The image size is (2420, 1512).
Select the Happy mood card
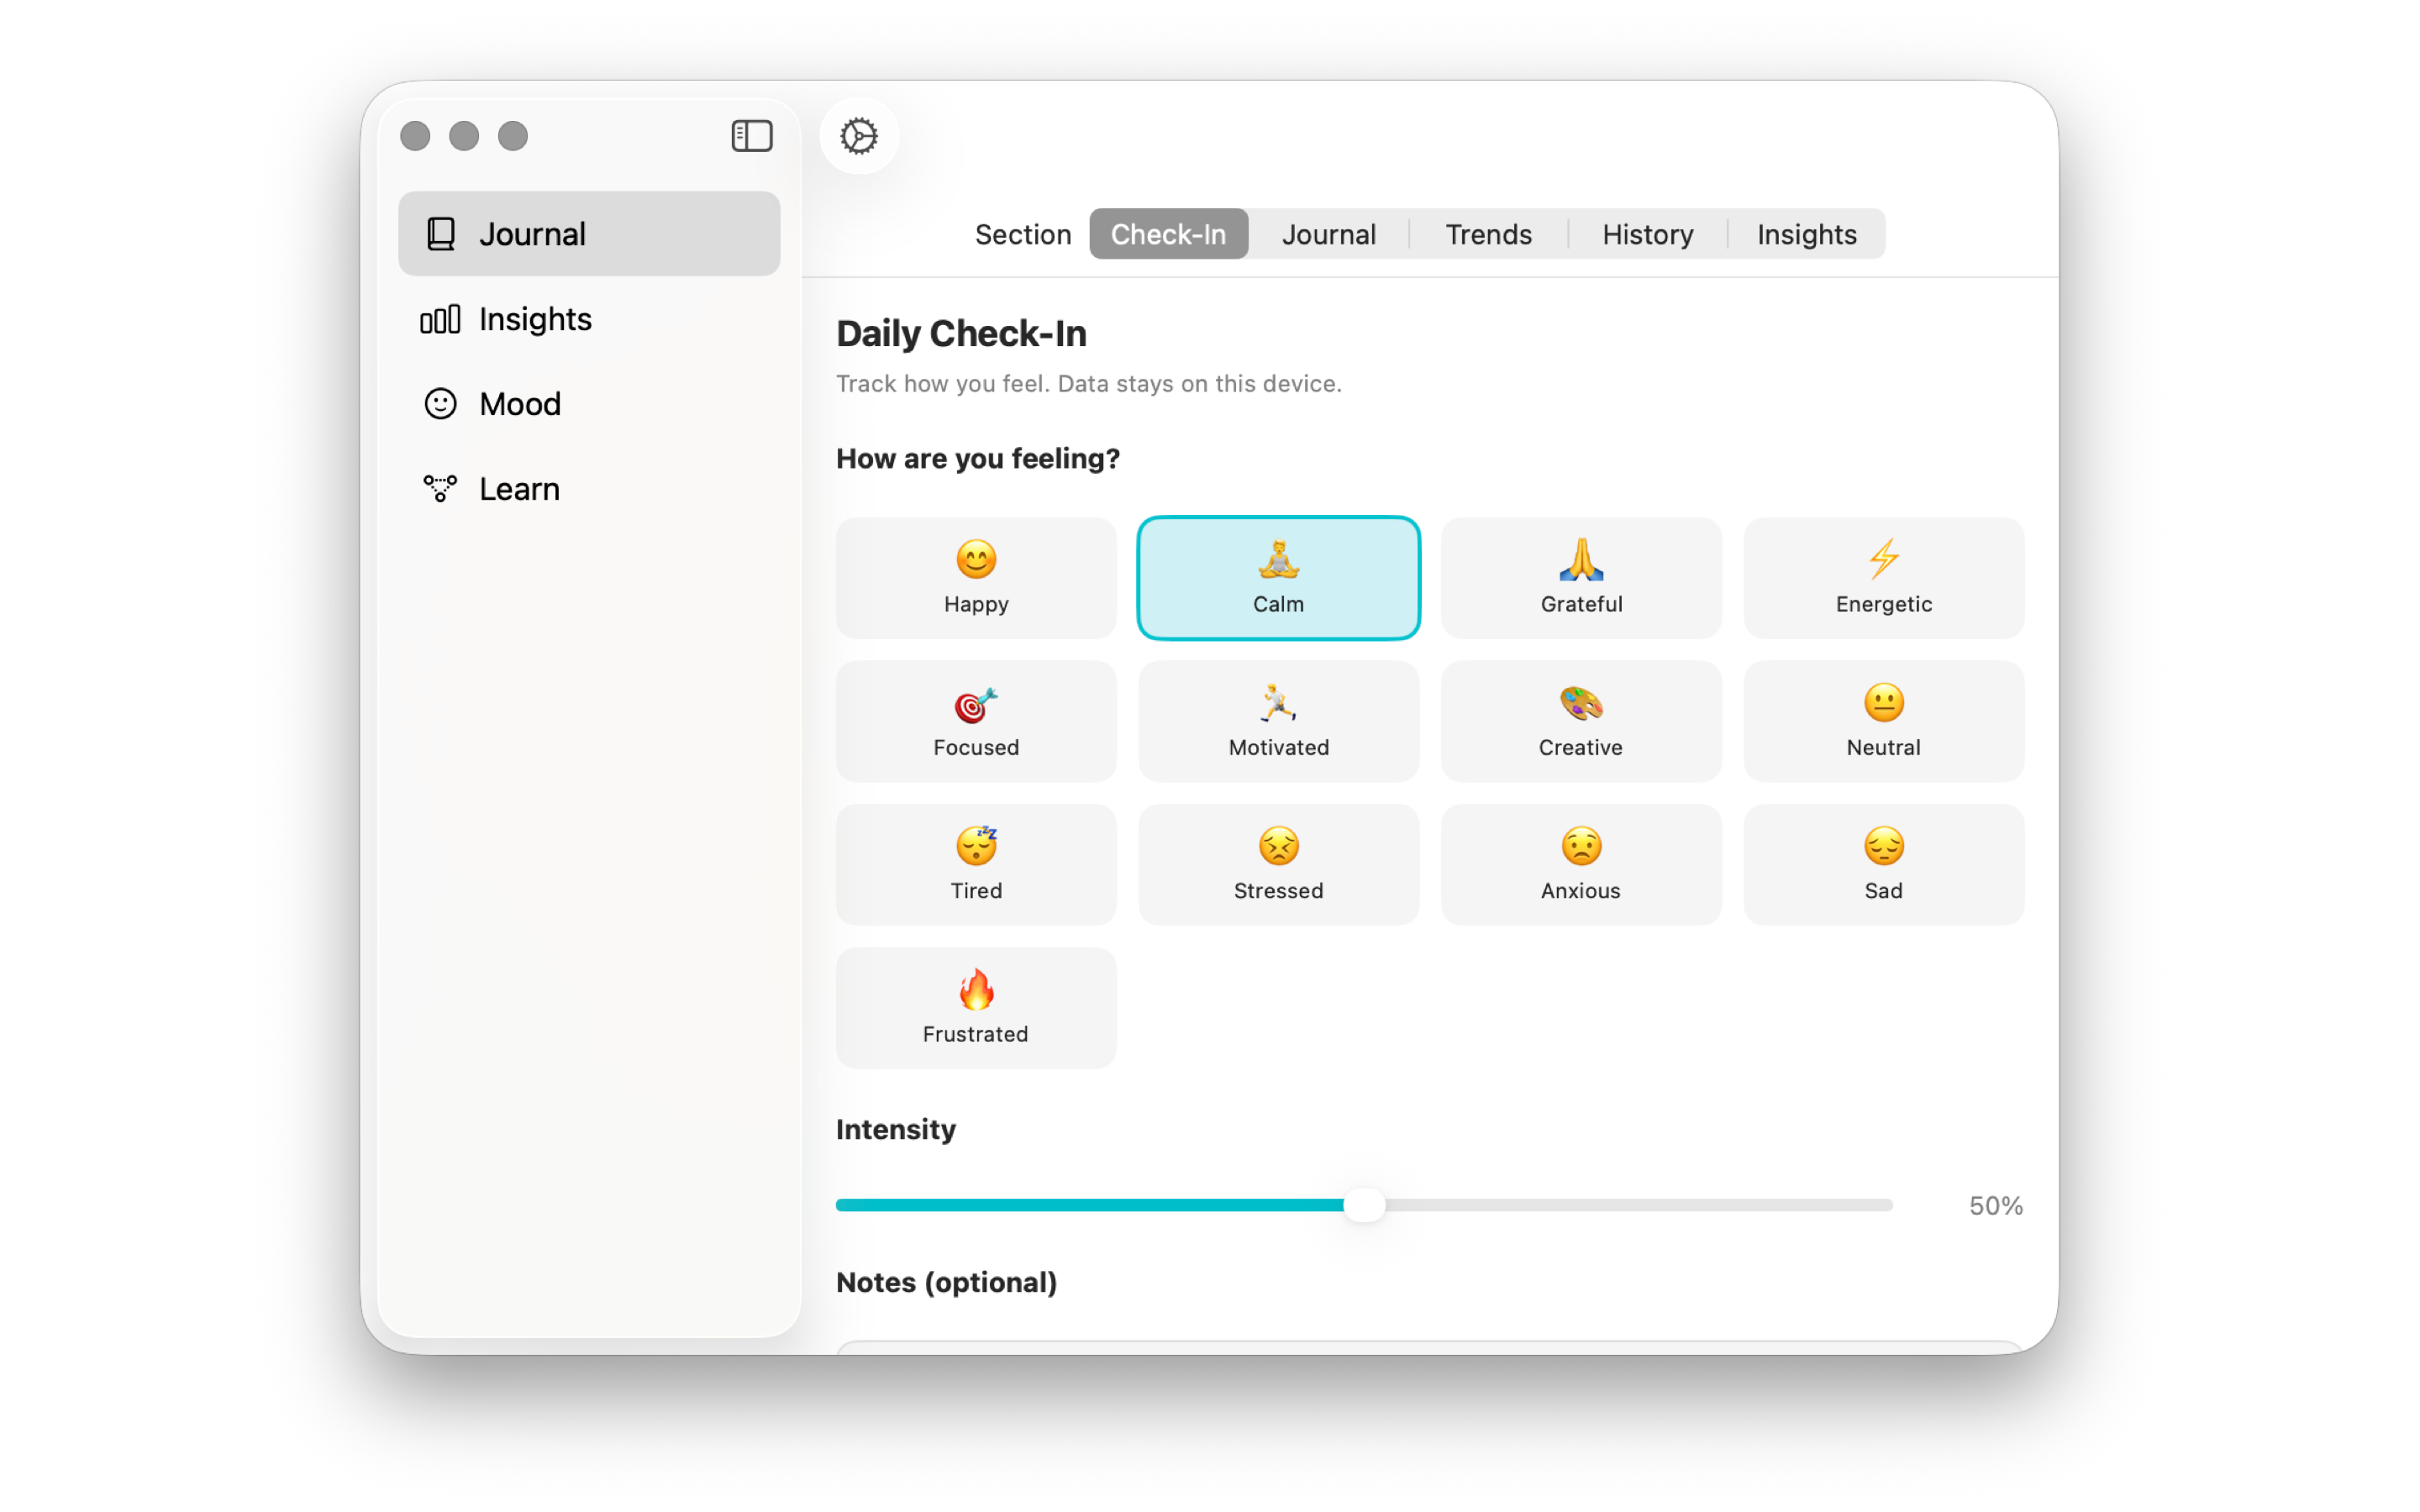click(x=976, y=578)
